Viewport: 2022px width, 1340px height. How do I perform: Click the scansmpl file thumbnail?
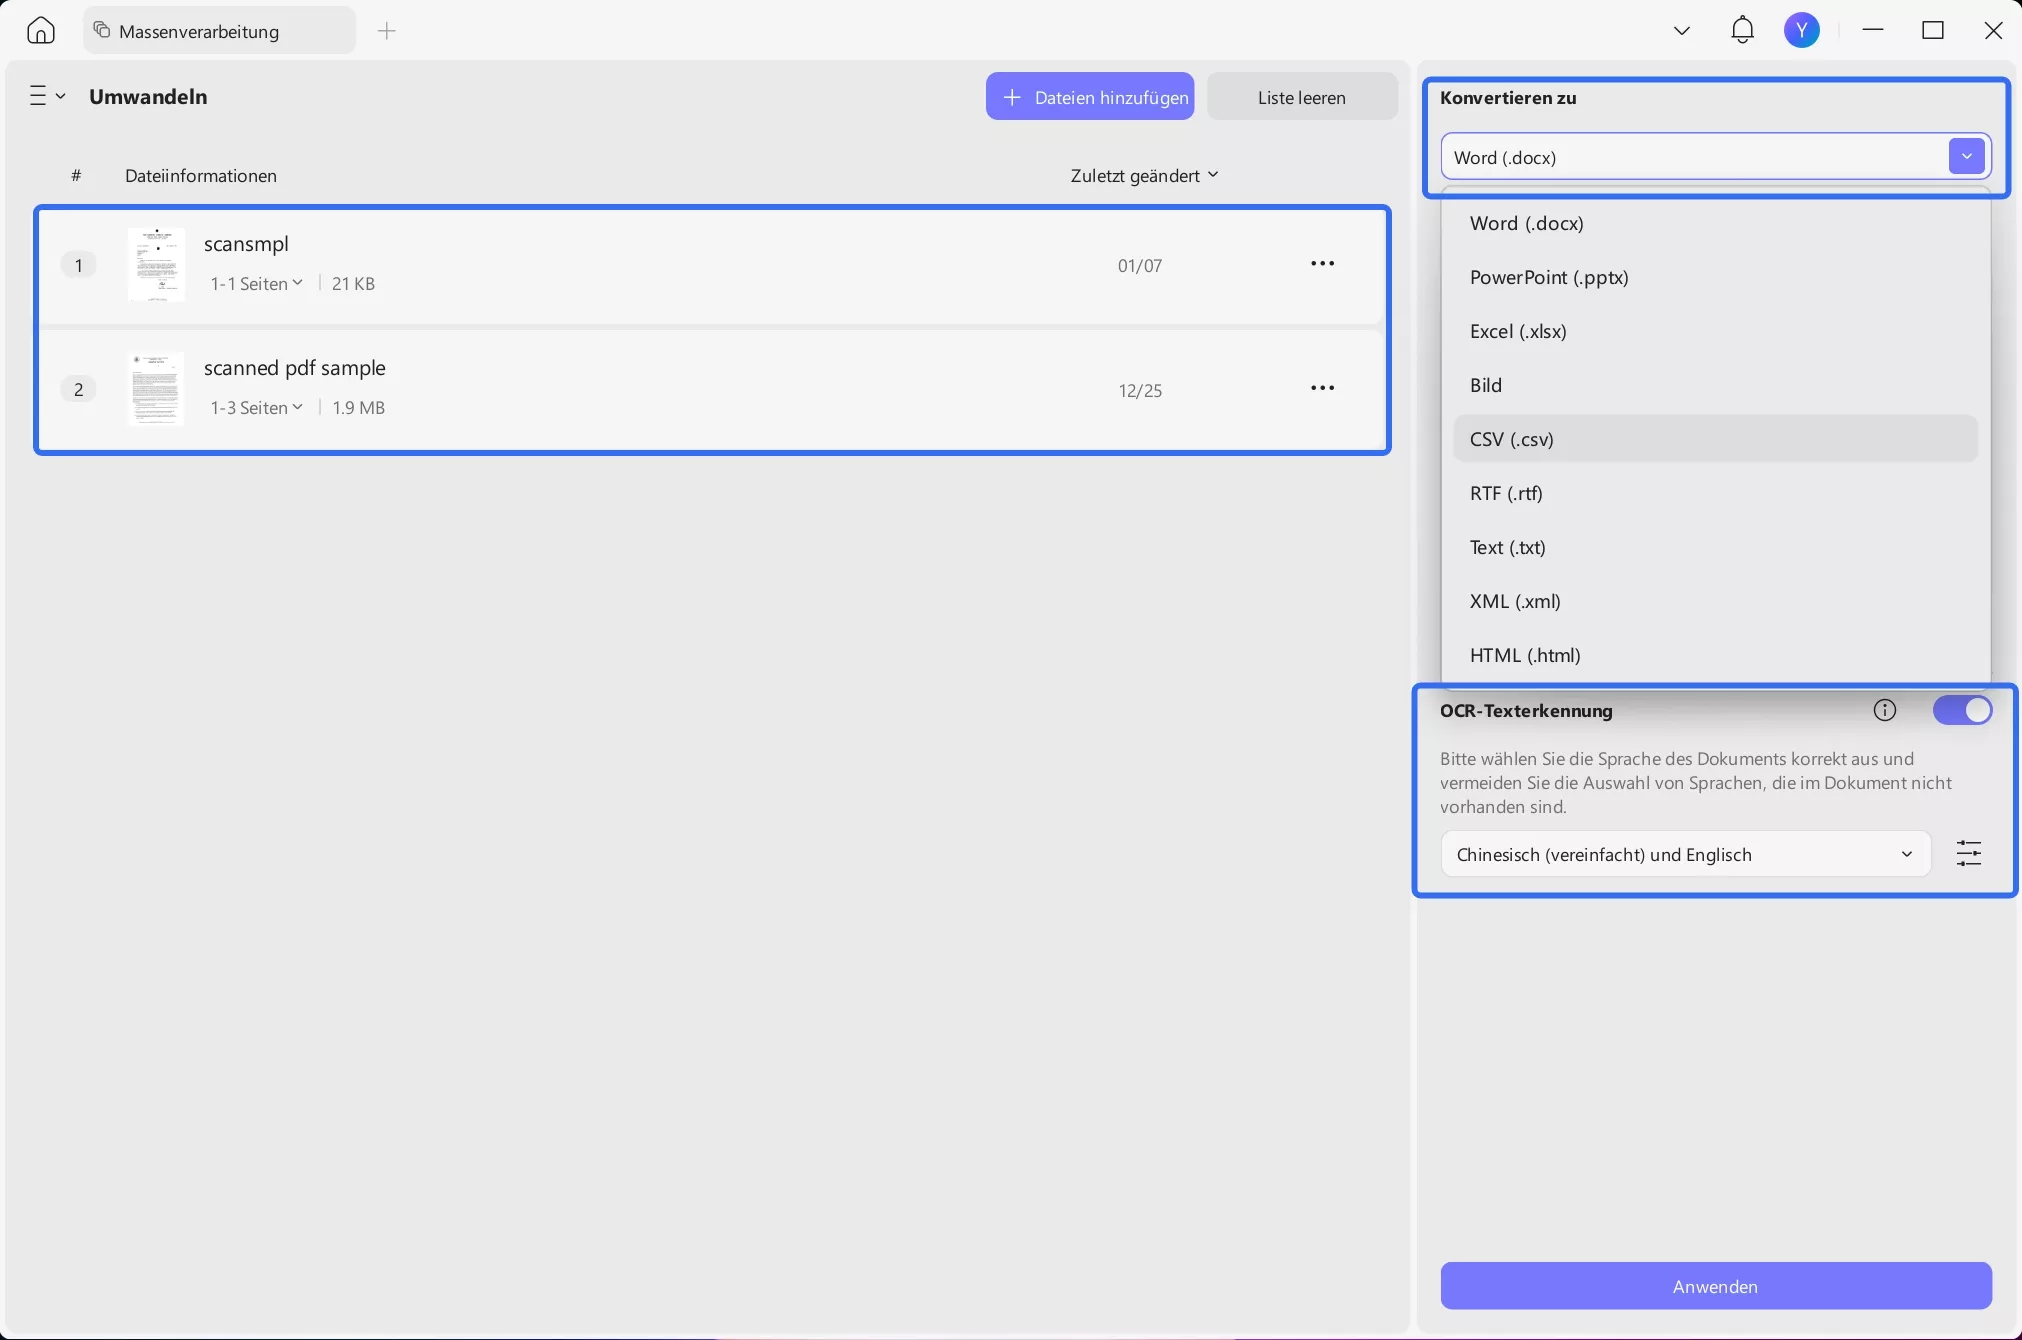(x=156, y=265)
